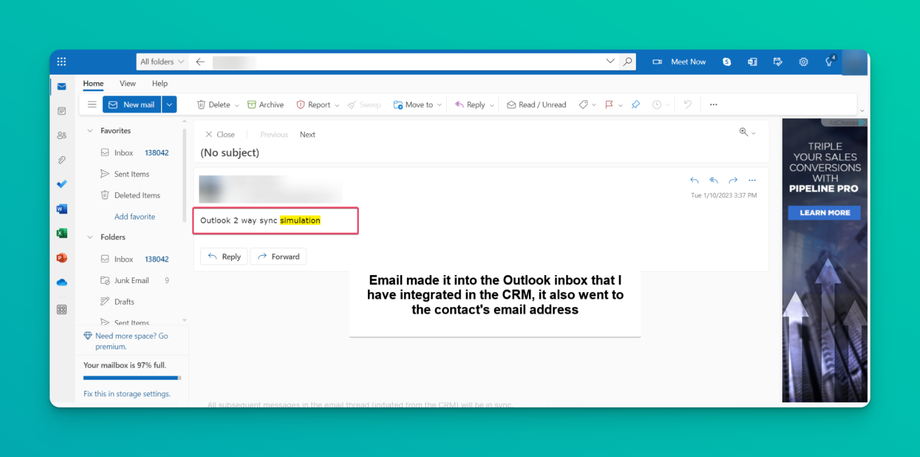Image resolution: width=920 pixels, height=457 pixels.
Task: Click Forward arrow icon in message header
Action: [x=733, y=180]
